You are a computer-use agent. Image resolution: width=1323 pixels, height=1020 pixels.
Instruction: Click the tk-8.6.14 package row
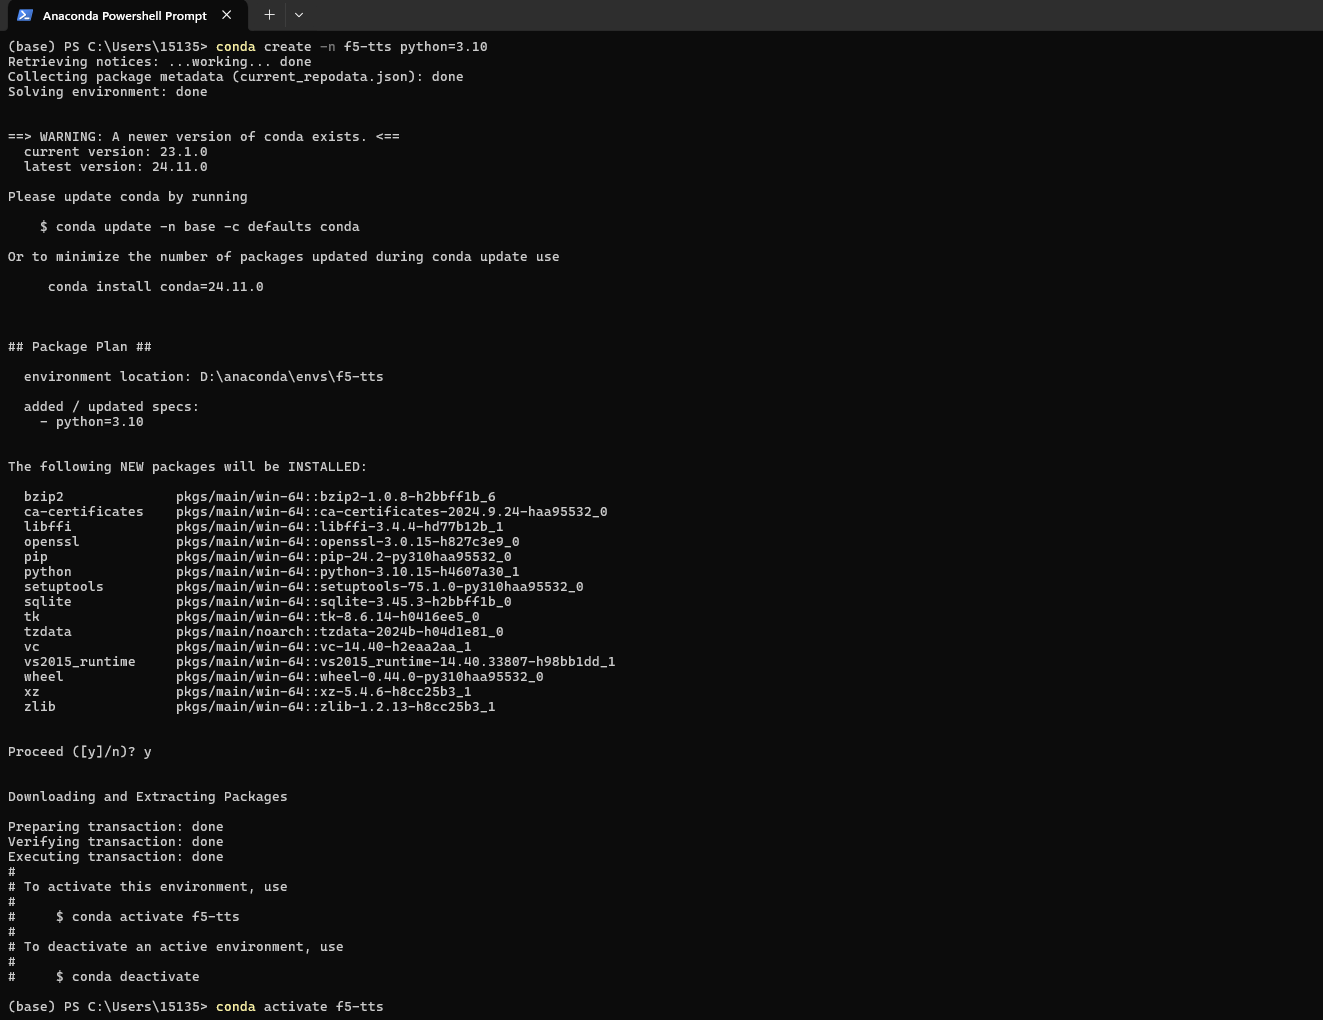[x=252, y=617]
